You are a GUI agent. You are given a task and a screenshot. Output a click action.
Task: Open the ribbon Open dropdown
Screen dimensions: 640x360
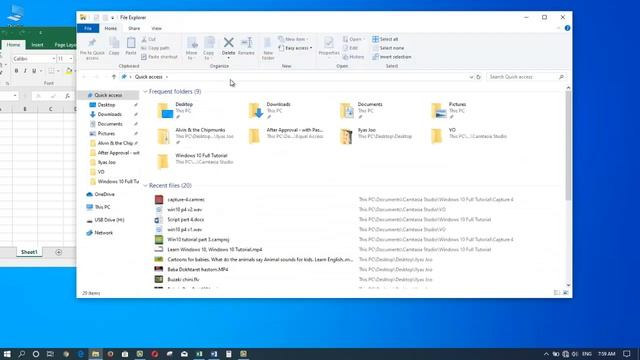(x=353, y=39)
